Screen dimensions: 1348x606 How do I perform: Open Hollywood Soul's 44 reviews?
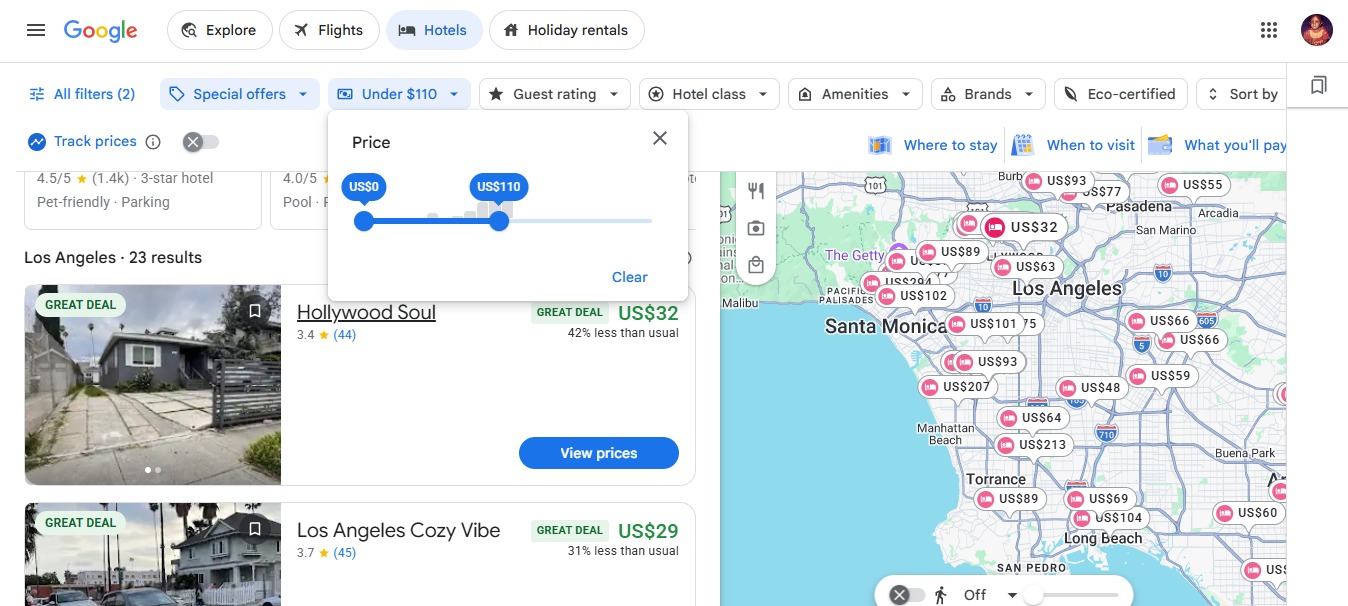point(345,335)
